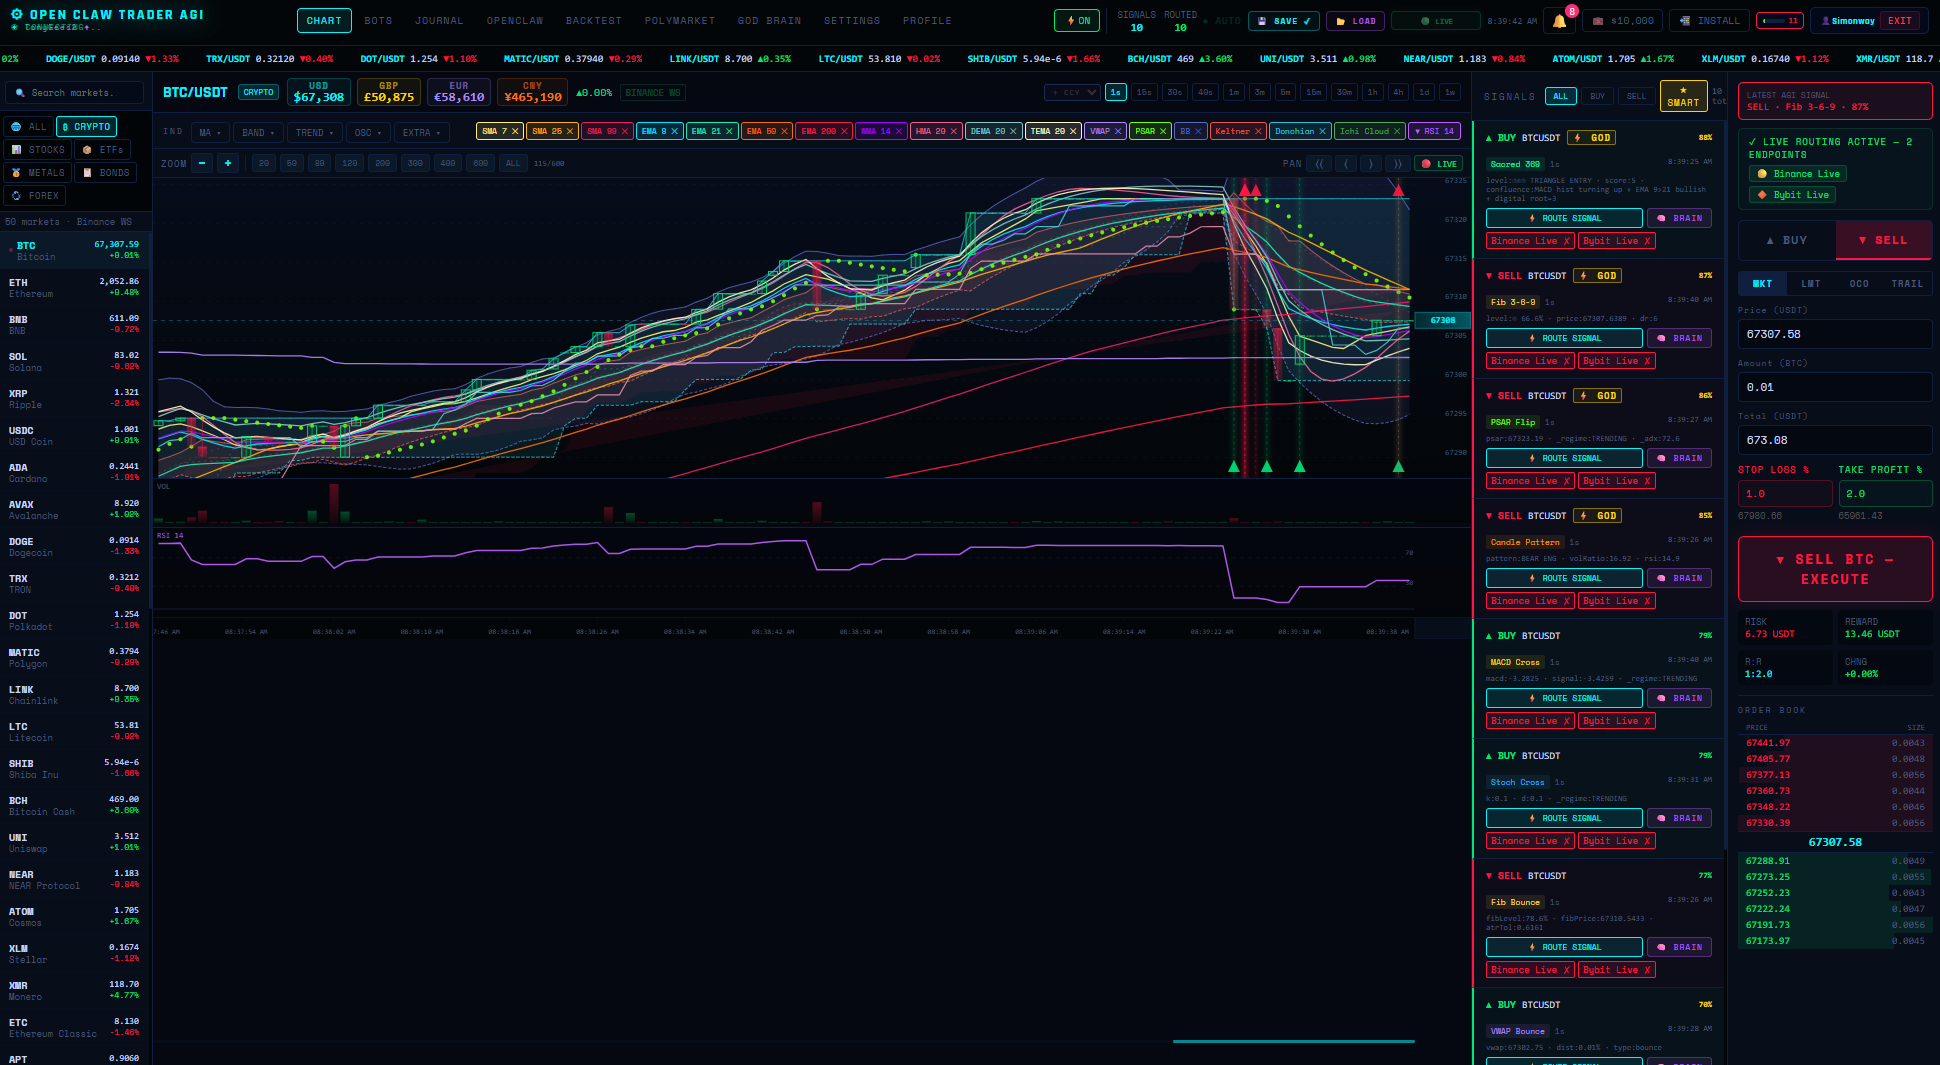
Task: Filter markets by STOCKS category
Action: pos(39,150)
